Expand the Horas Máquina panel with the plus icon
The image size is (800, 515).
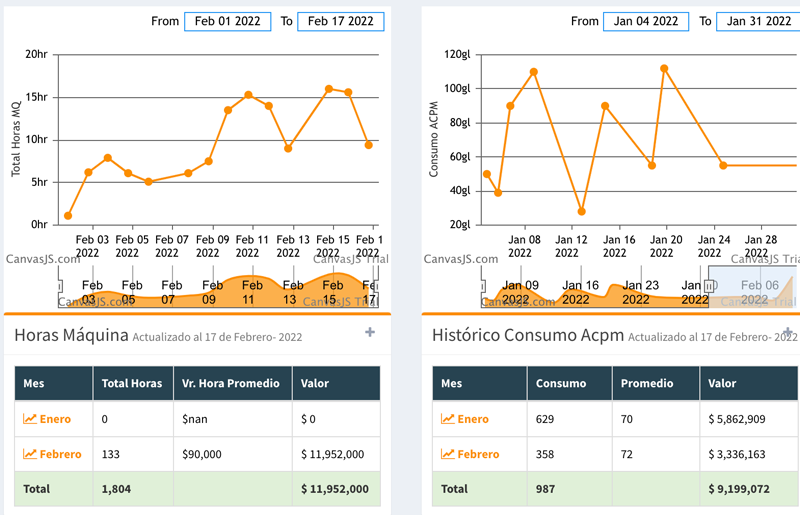coord(370,333)
